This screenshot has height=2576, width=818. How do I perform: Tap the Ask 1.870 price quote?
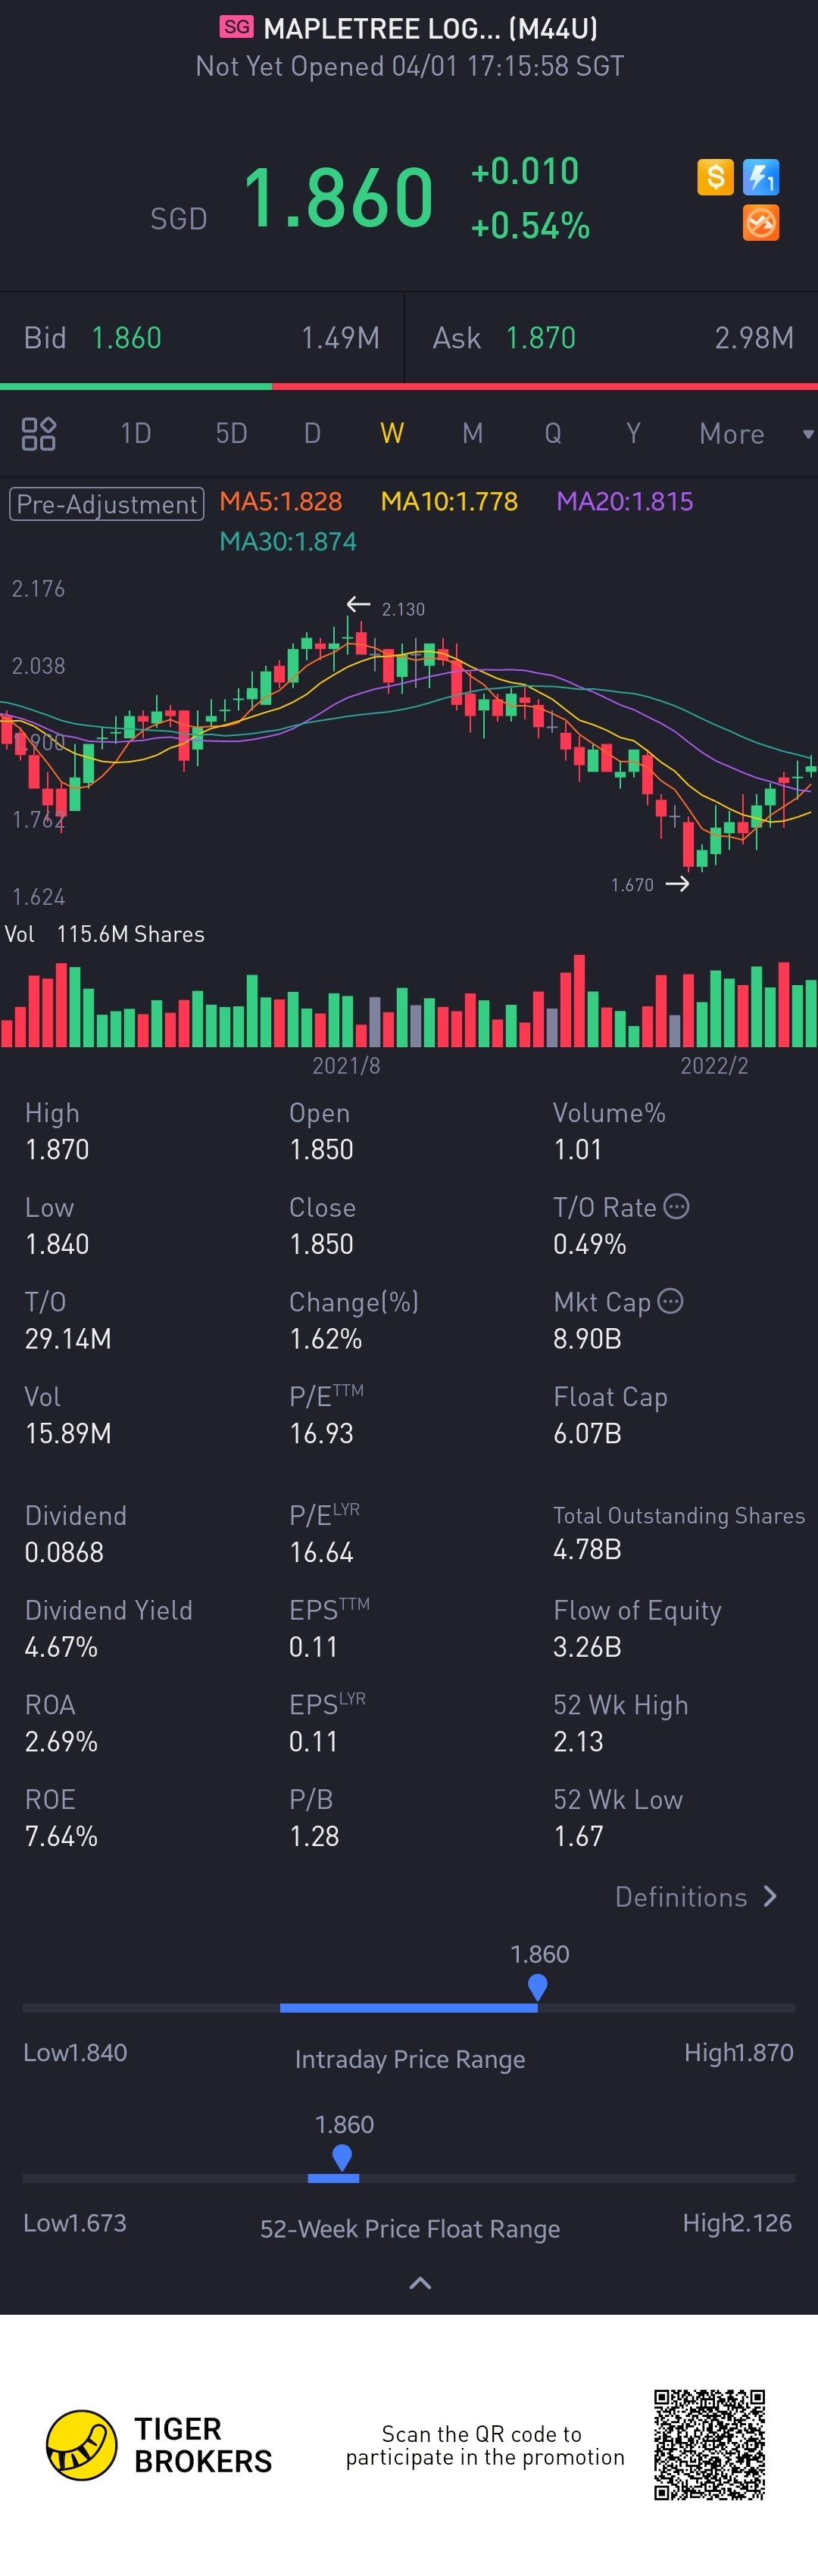pos(540,338)
